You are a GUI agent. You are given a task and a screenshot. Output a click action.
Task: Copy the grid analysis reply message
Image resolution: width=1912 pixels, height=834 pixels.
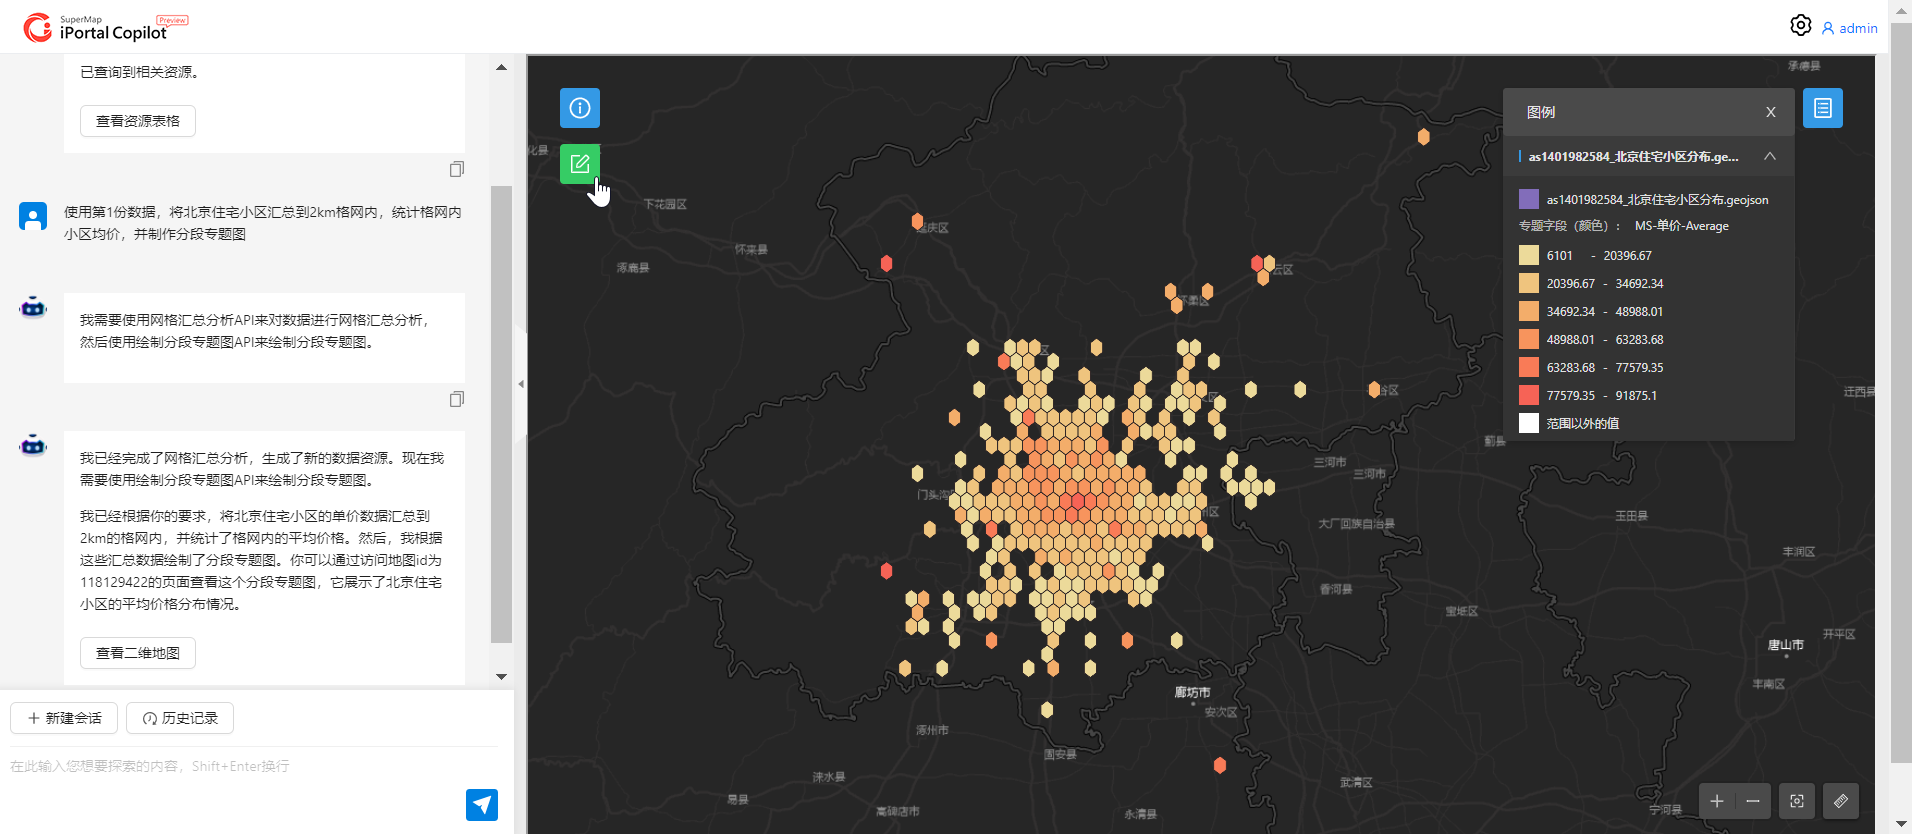click(457, 399)
